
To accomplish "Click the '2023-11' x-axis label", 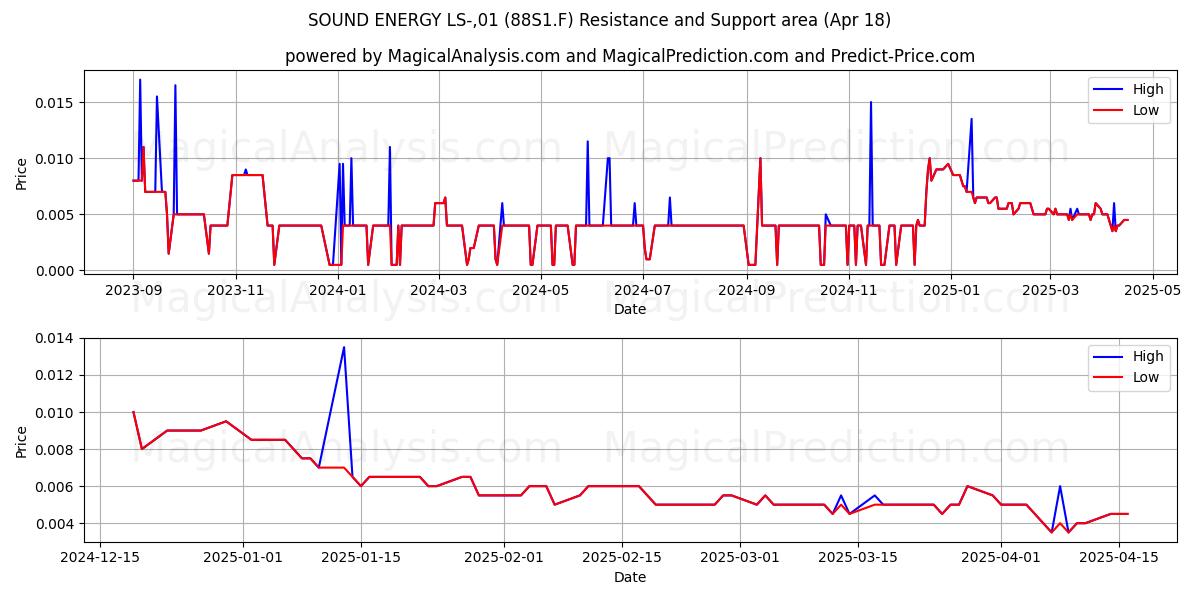I will [236, 291].
